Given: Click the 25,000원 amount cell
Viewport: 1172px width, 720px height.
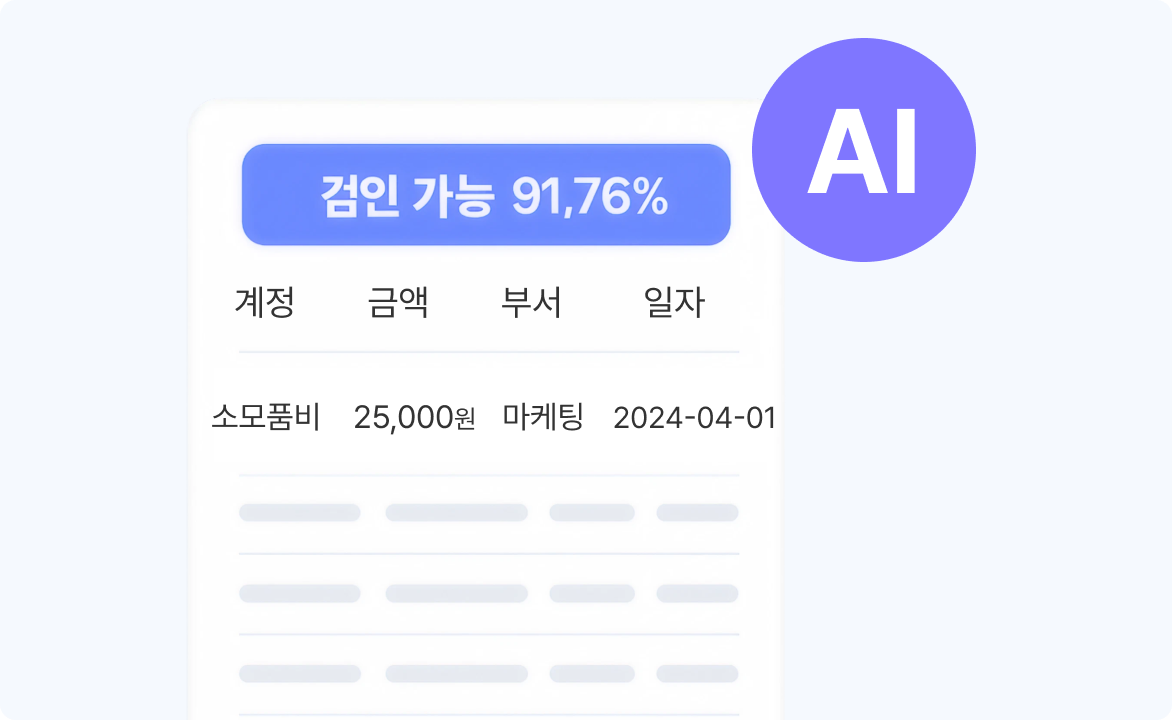Looking at the screenshot, I should [415, 418].
